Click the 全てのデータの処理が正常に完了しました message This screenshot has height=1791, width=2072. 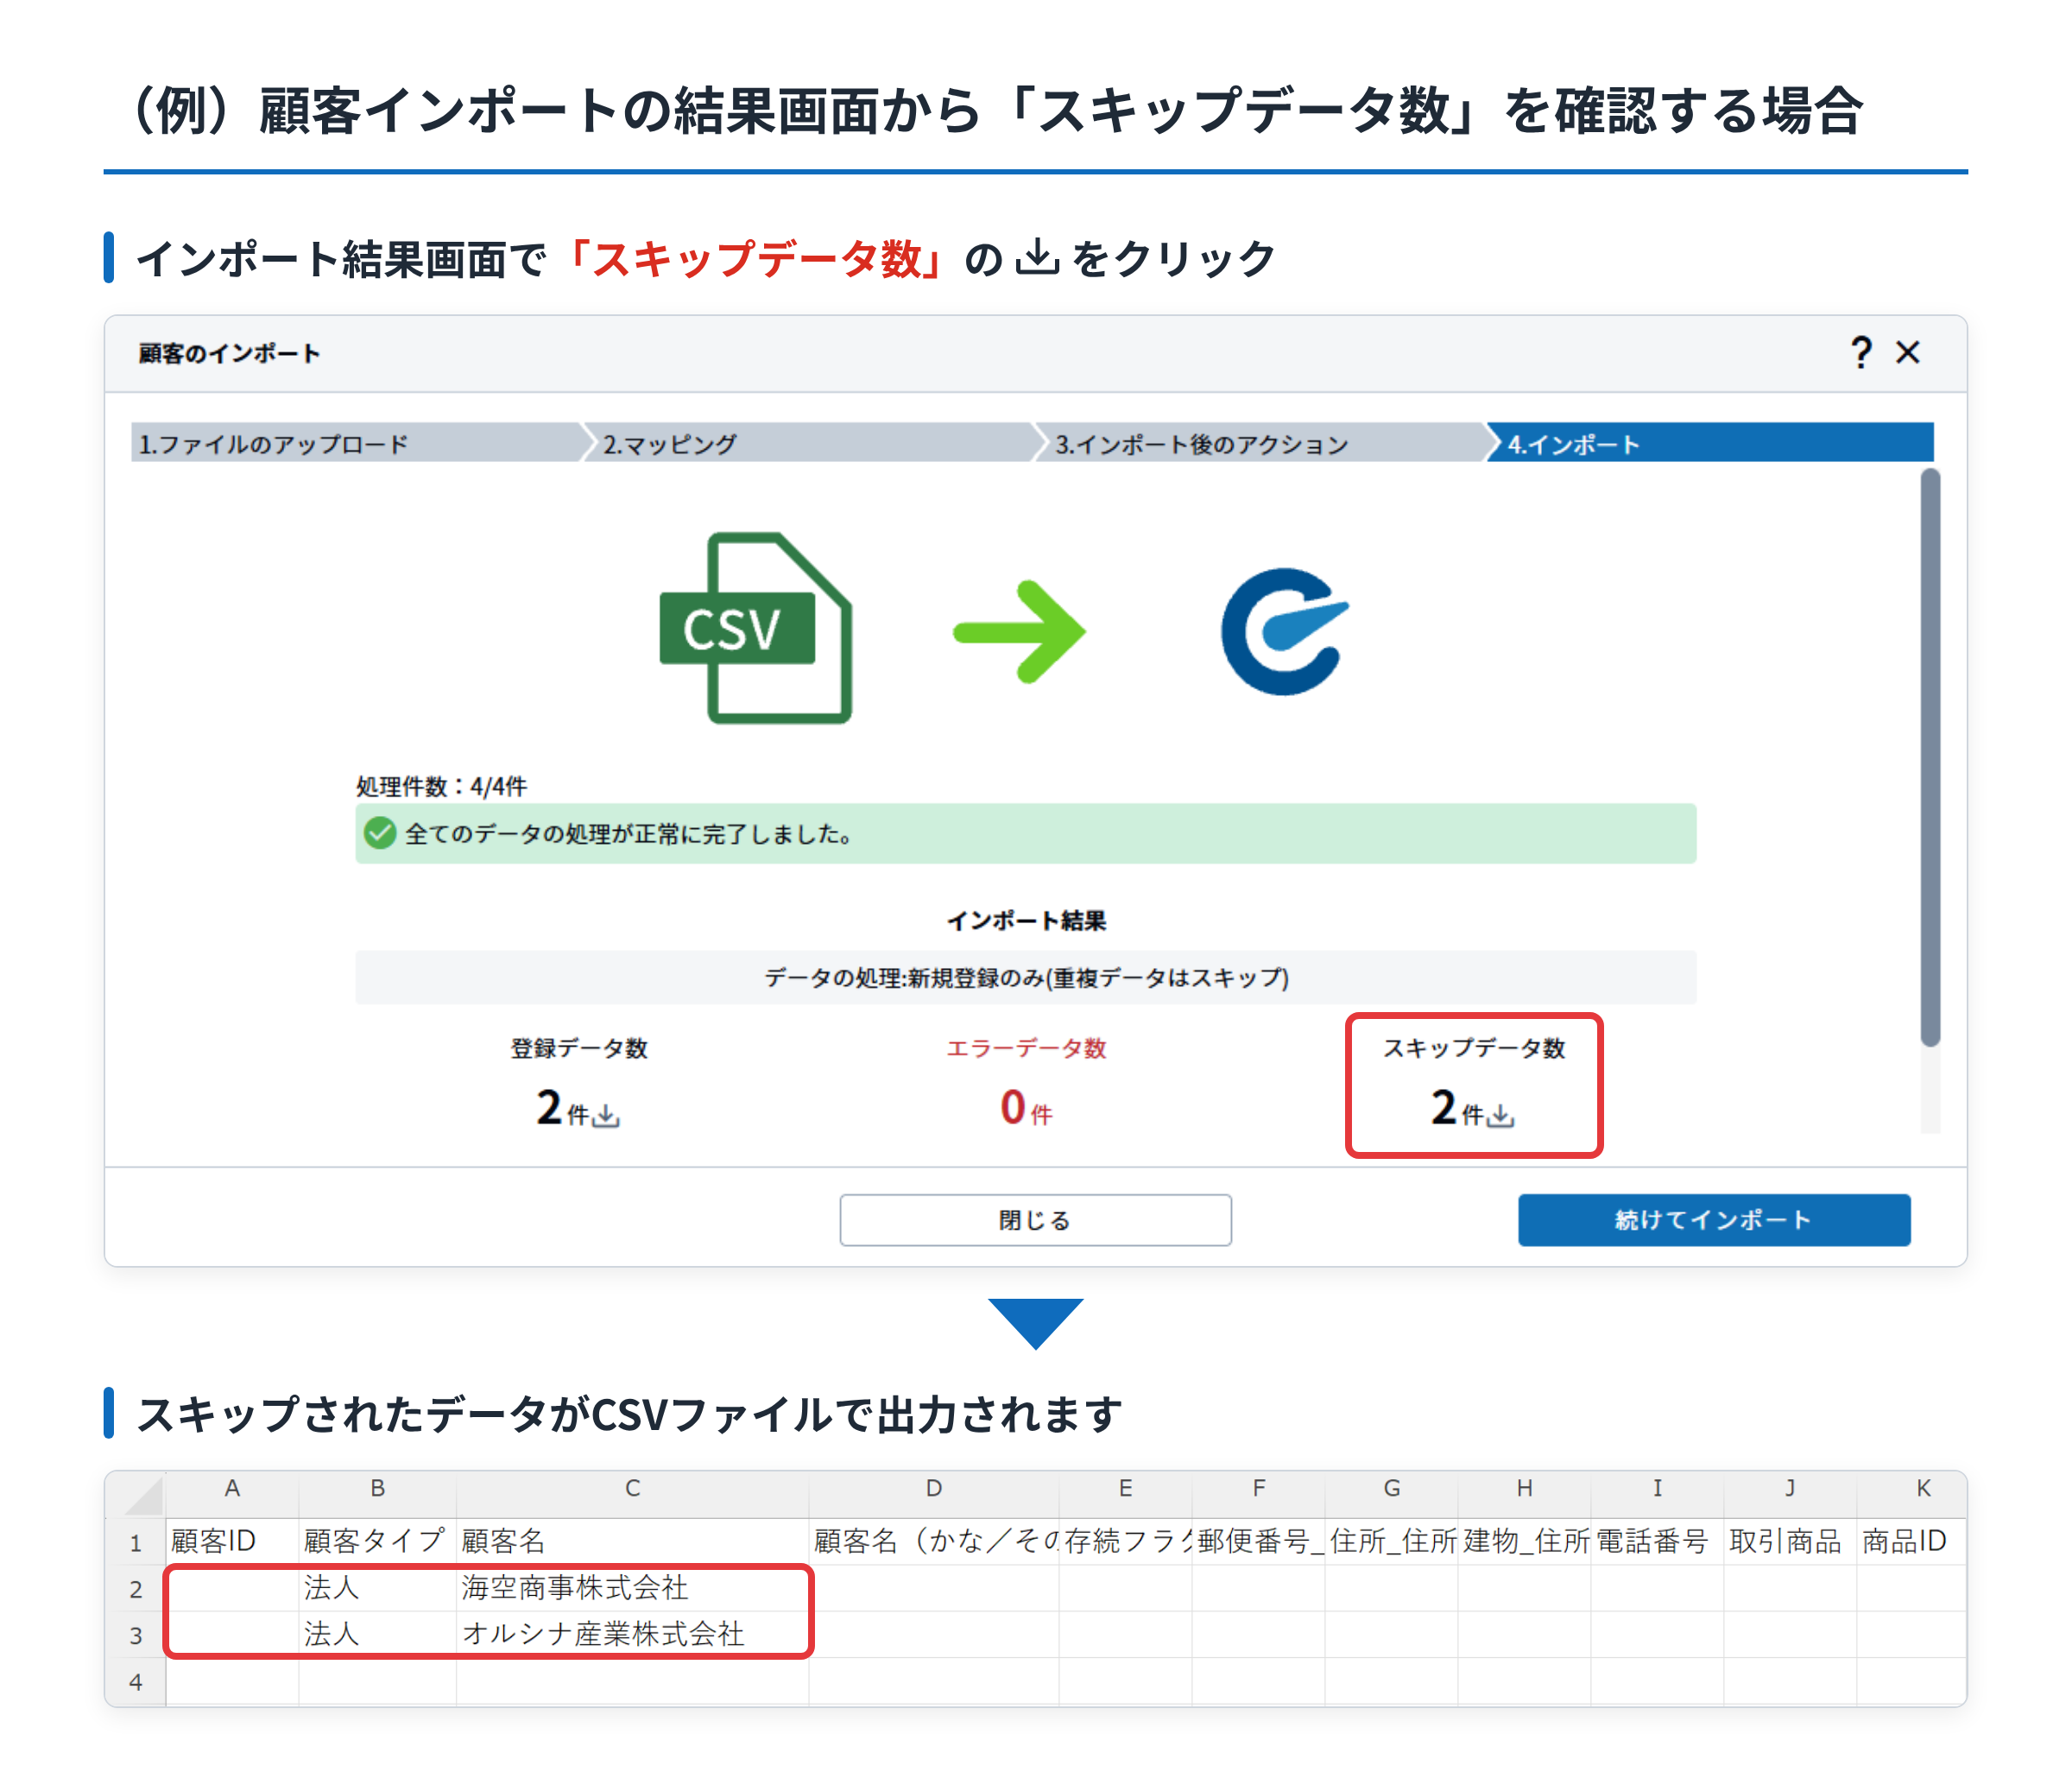(x=1026, y=833)
